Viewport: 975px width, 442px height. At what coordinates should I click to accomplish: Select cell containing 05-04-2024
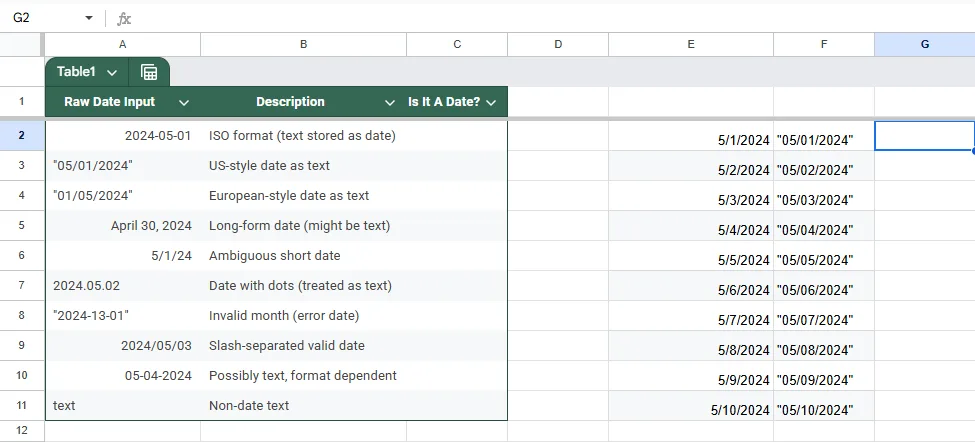(x=122, y=375)
